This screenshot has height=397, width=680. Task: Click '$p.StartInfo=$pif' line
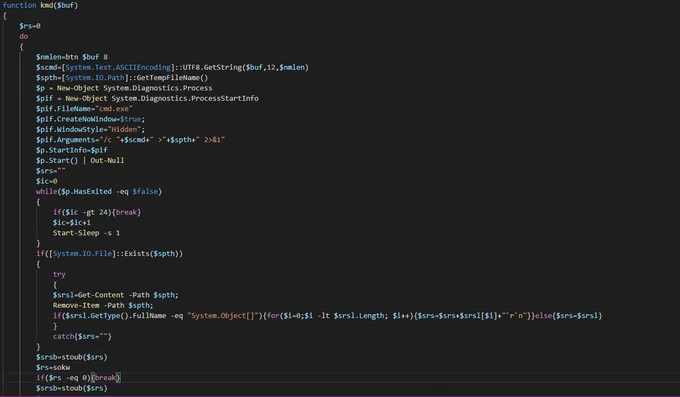click(x=72, y=150)
